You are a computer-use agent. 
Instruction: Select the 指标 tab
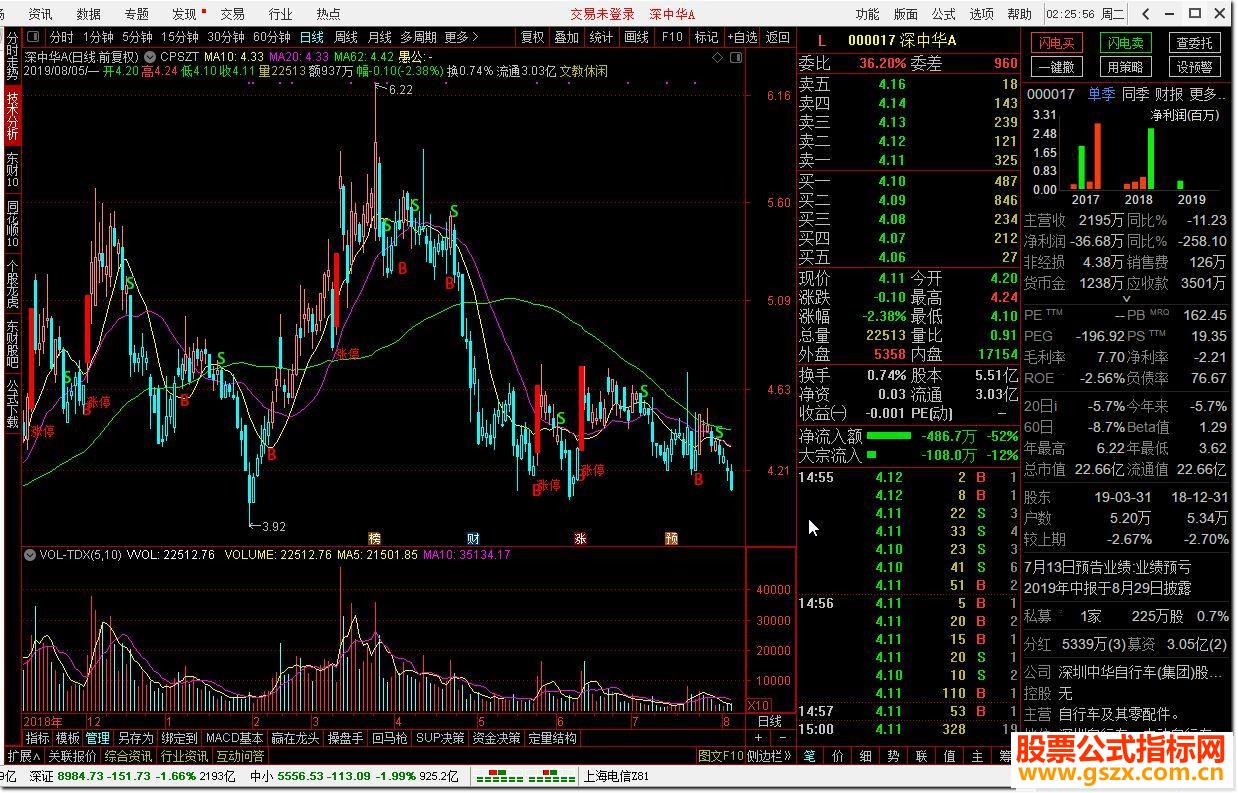point(37,738)
